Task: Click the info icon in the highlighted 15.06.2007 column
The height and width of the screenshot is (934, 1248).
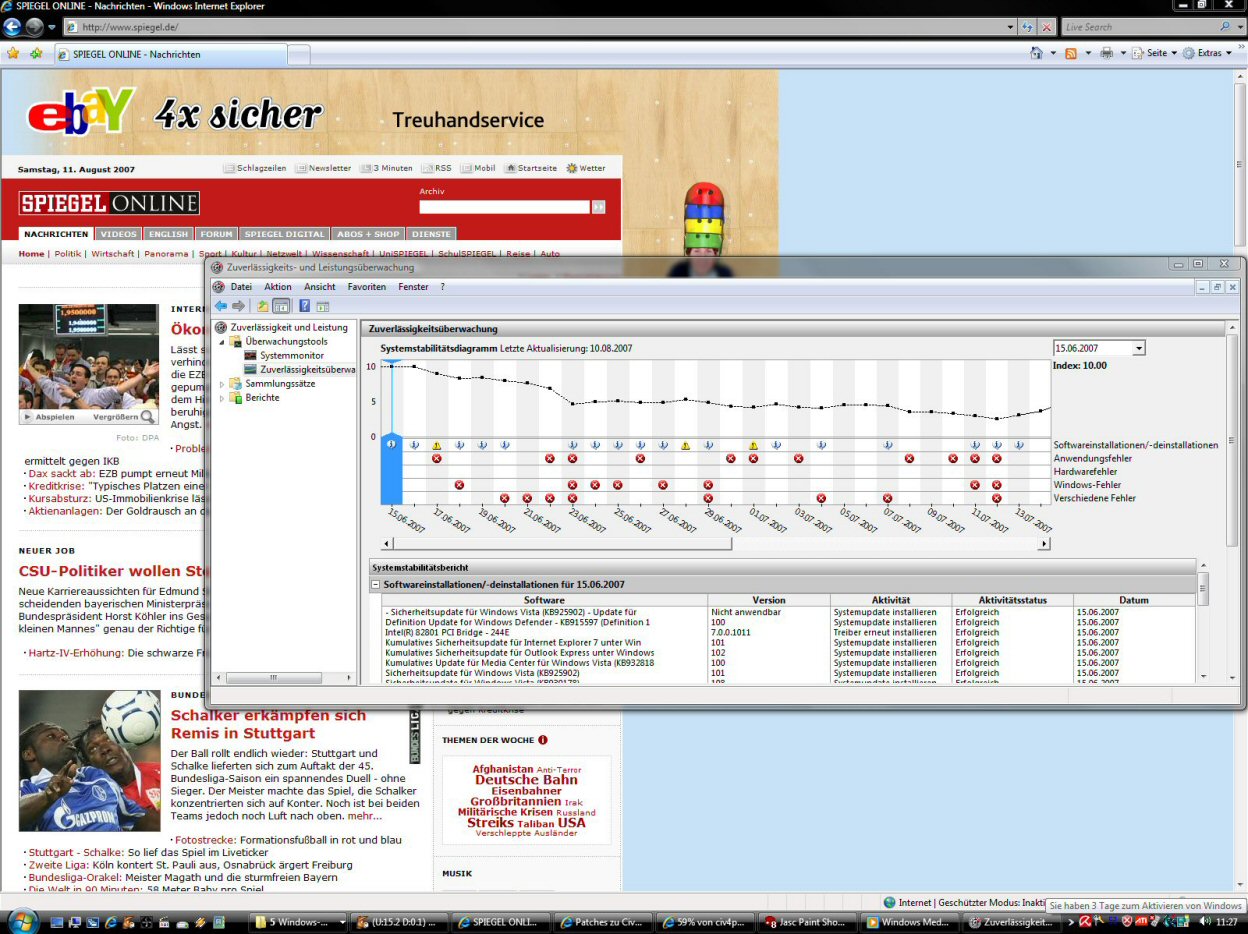Action: point(392,444)
